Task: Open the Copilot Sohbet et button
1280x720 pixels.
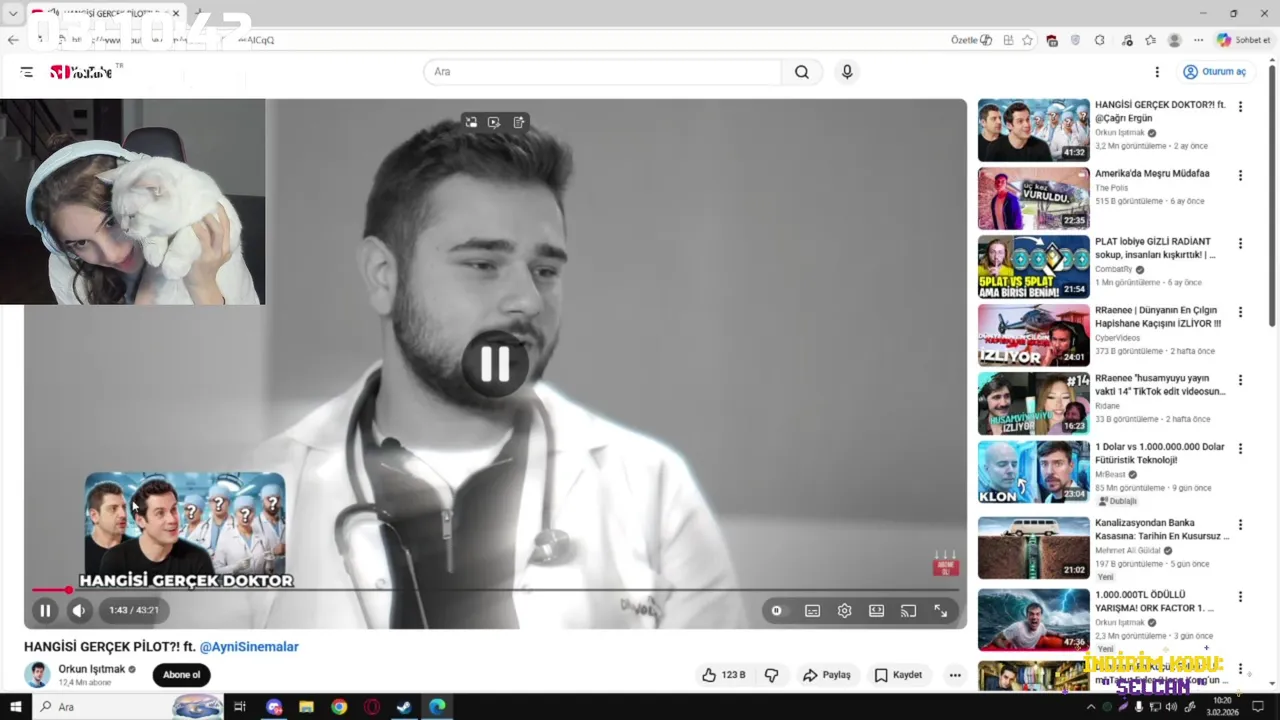Action: click(1243, 40)
